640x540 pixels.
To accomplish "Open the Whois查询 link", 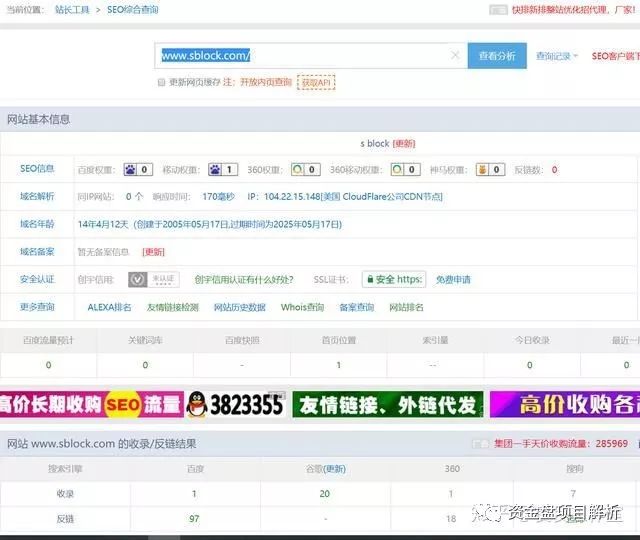I will point(302,307).
